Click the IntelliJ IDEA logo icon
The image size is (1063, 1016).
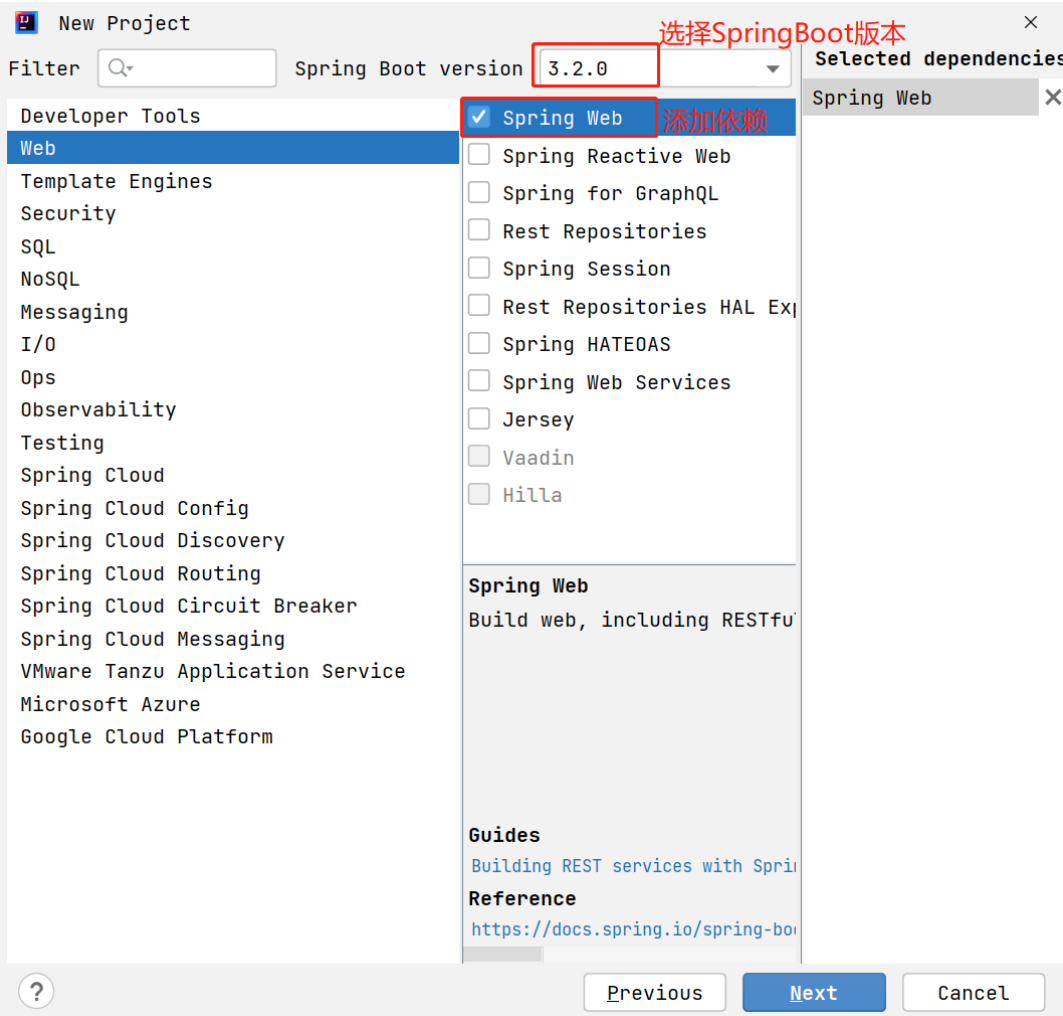point(26,22)
